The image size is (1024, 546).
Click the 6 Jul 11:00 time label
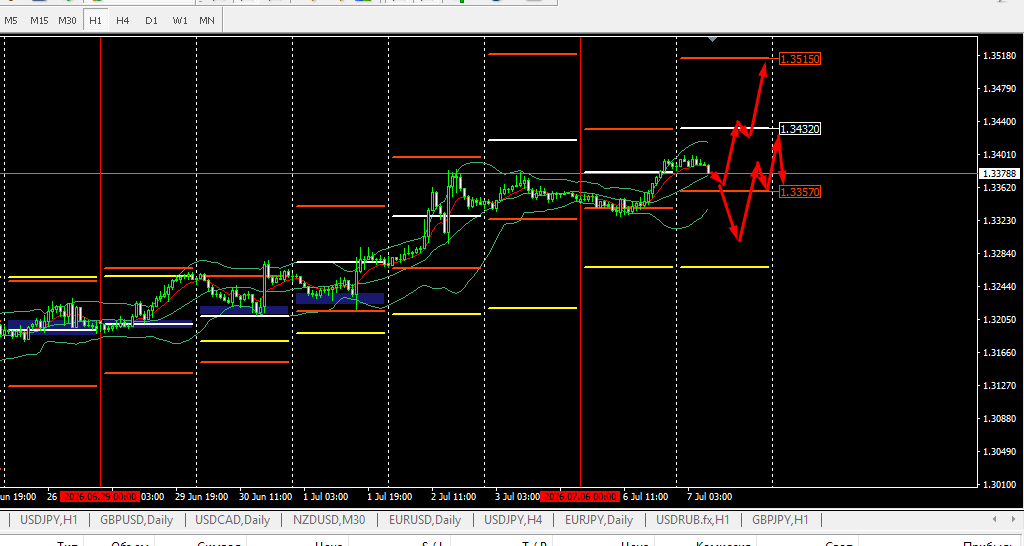(645, 496)
